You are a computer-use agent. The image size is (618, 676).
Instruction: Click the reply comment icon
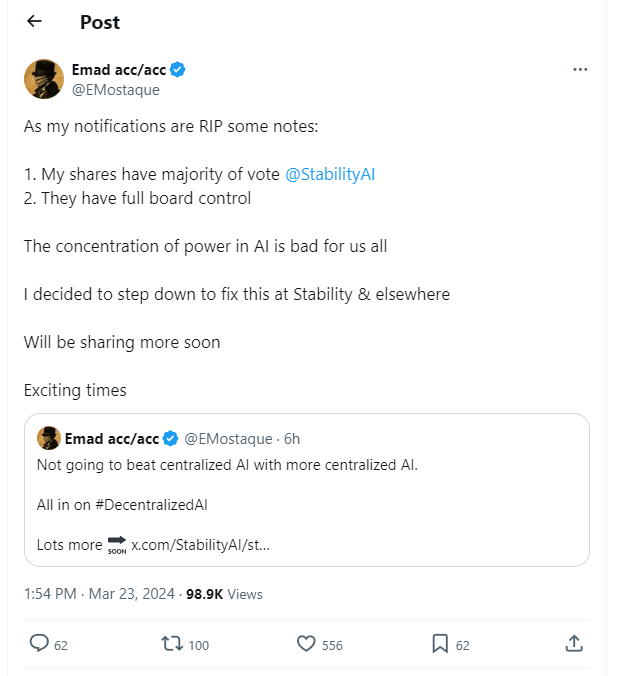[40, 644]
